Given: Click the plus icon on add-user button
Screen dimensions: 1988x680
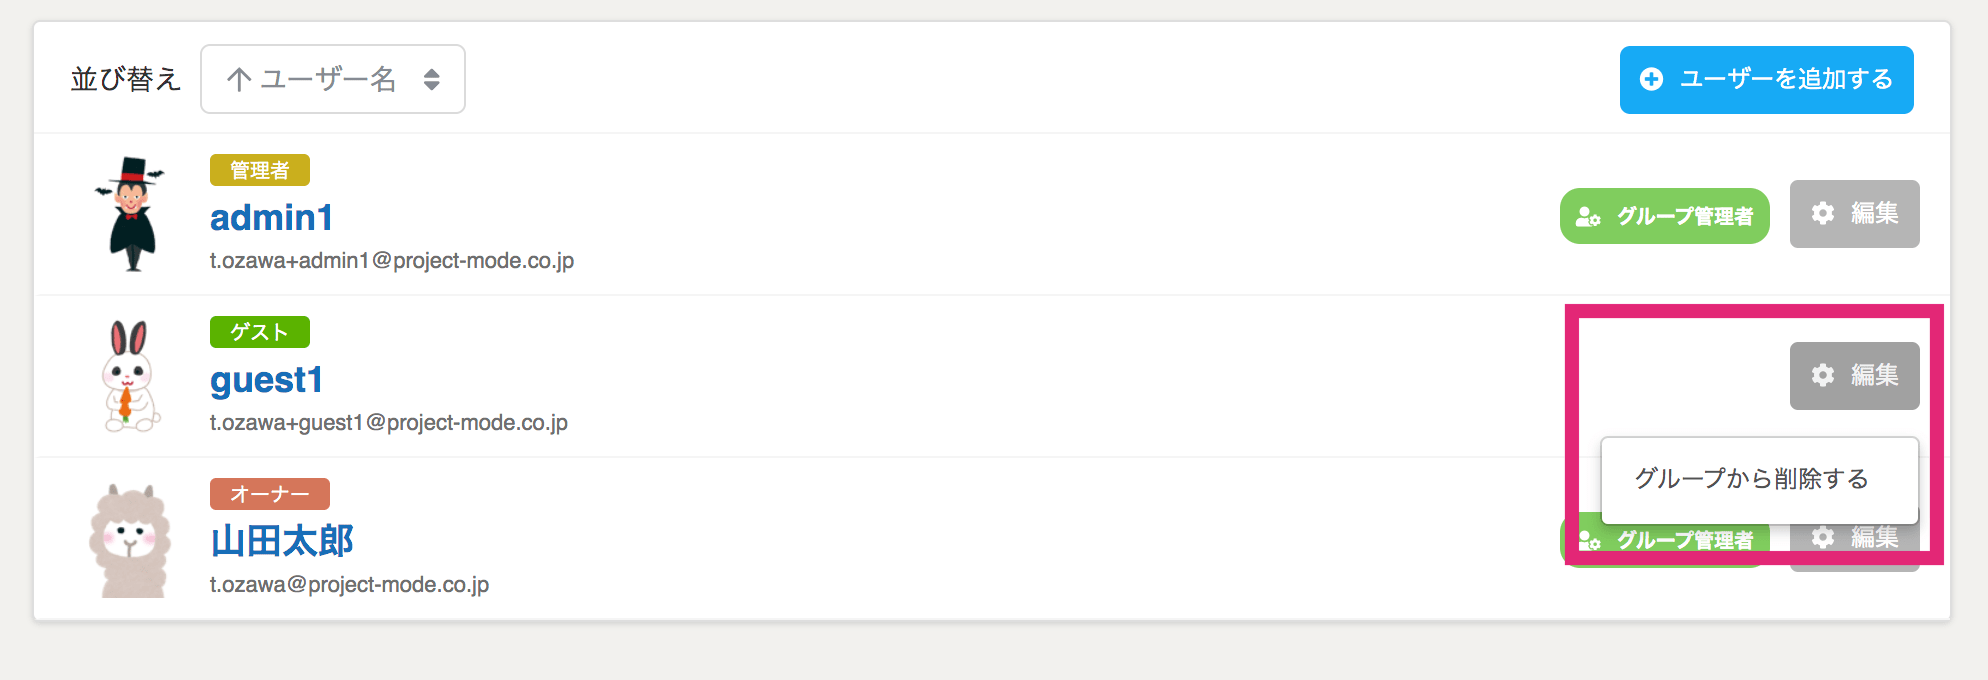Looking at the screenshot, I should [x=1651, y=79].
